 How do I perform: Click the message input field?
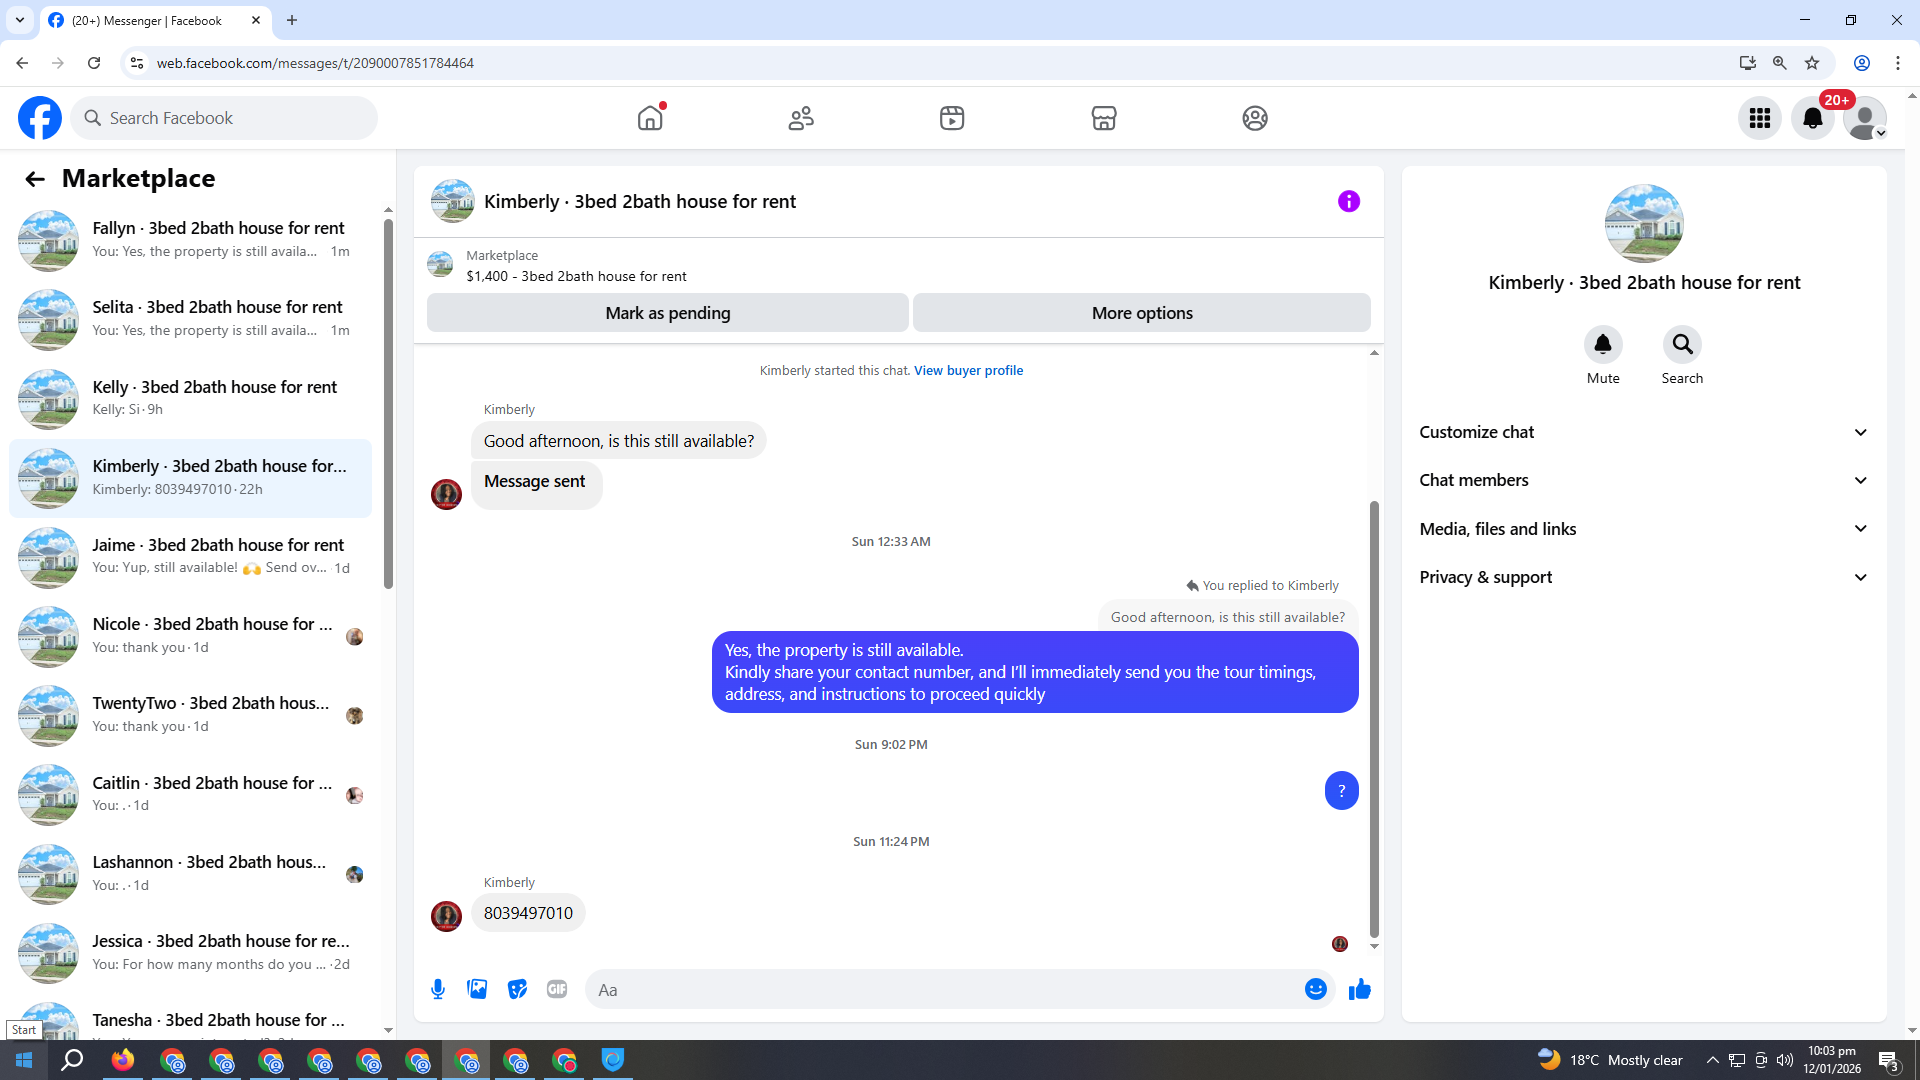940,989
